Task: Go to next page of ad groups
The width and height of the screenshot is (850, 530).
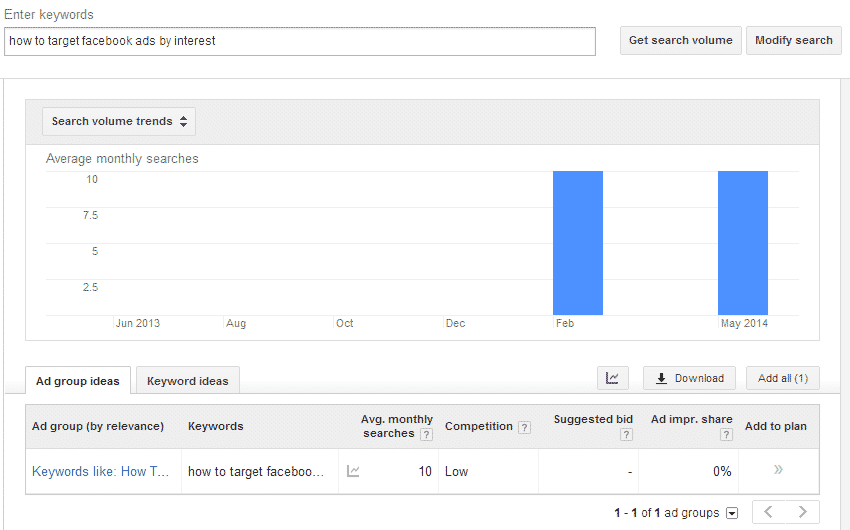Action: tap(803, 512)
